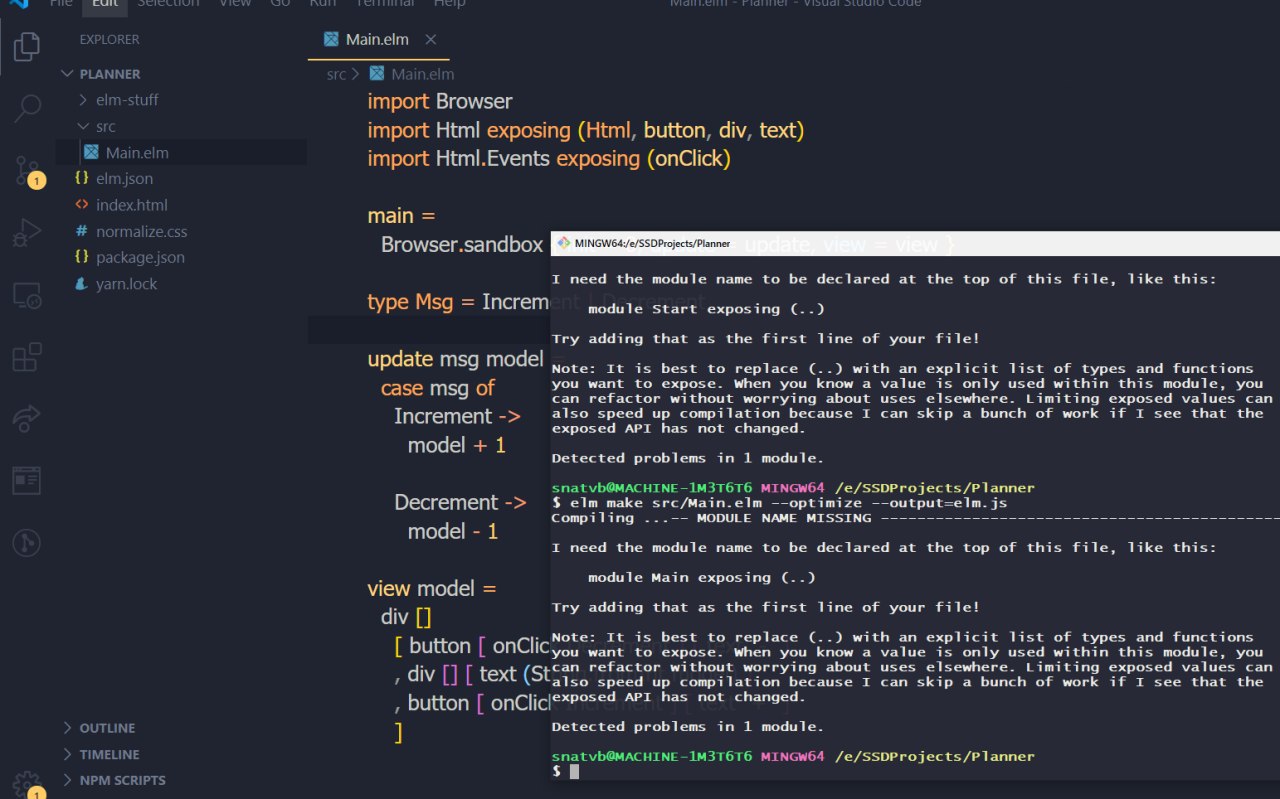The image size is (1280, 799).
Task: Click the 'Decrement ->' case branch line
Action: (460, 502)
